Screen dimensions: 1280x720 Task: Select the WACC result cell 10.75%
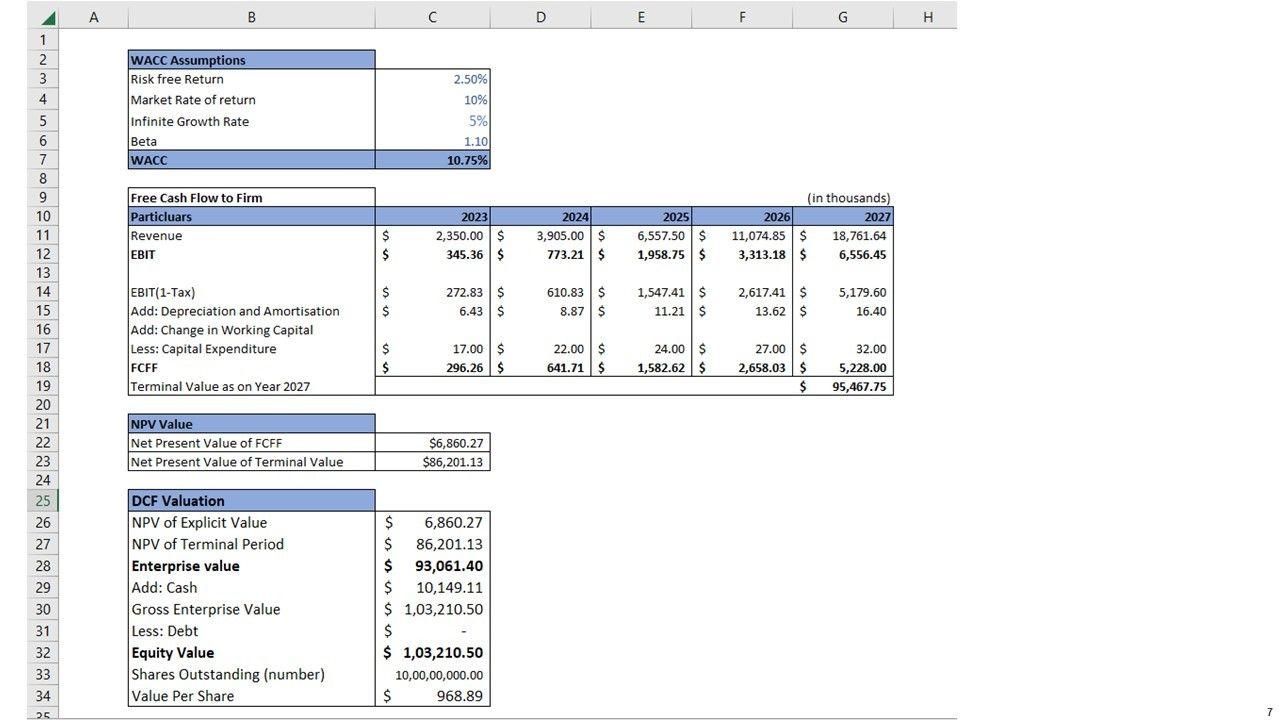(x=432, y=160)
